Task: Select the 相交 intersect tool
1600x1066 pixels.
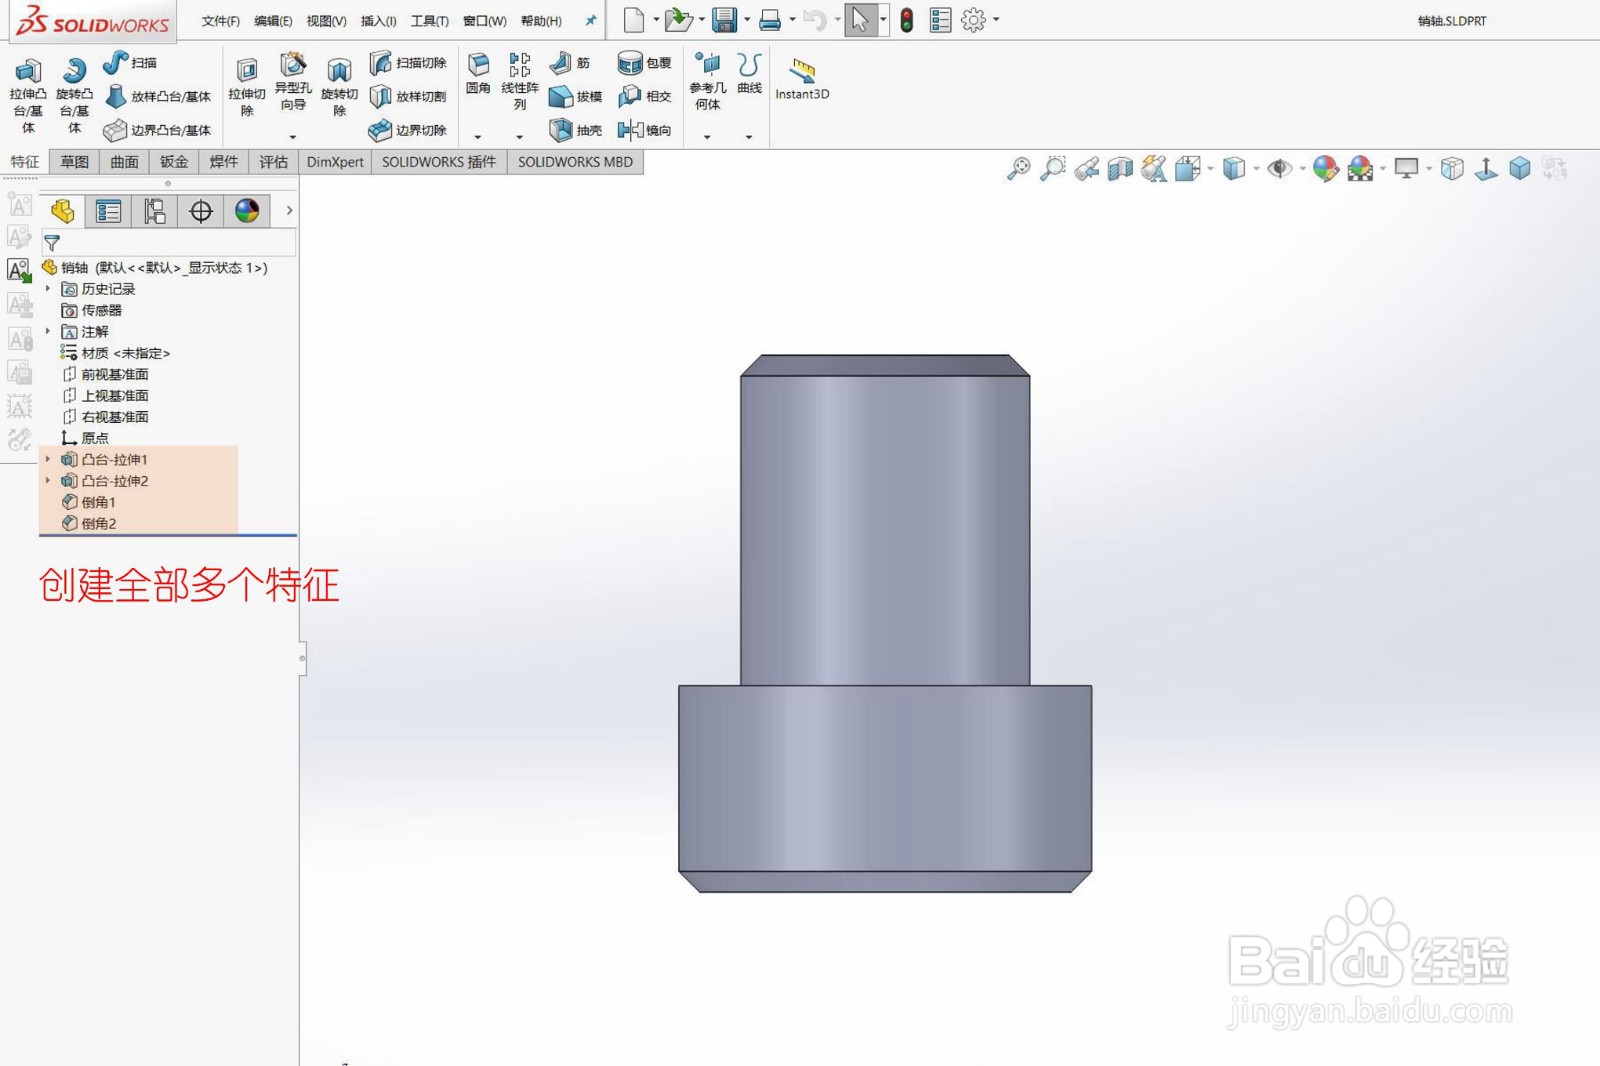Action: point(644,96)
